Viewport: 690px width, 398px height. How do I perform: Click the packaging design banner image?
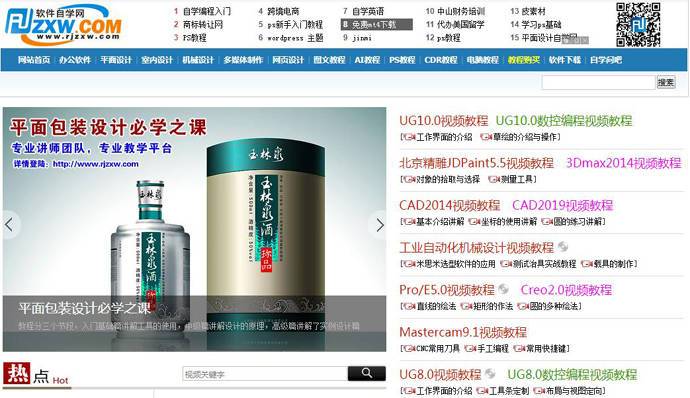click(x=194, y=229)
